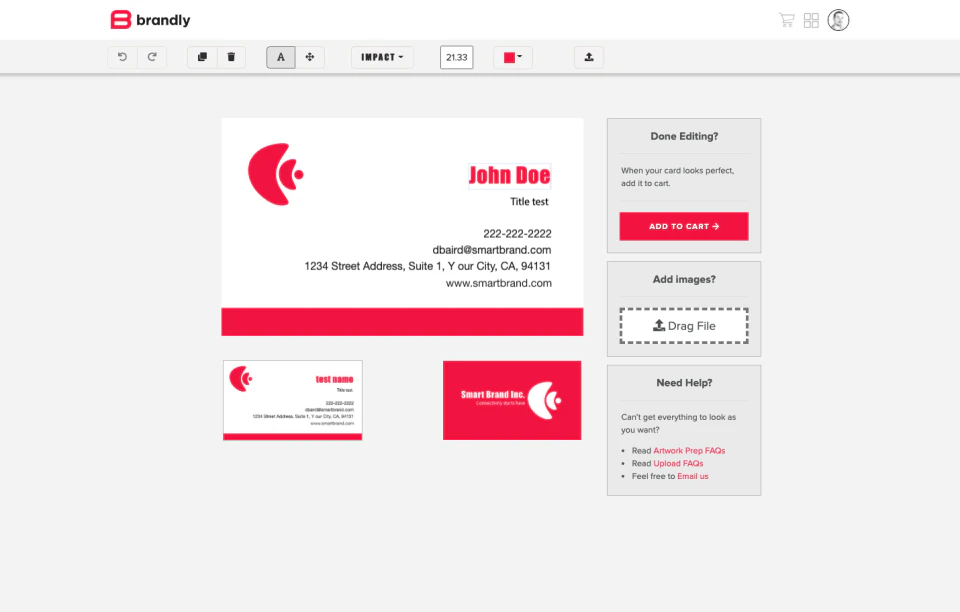This screenshot has width=960, height=612.
Task: Delete the selected element with trash icon
Action: point(231,57)
